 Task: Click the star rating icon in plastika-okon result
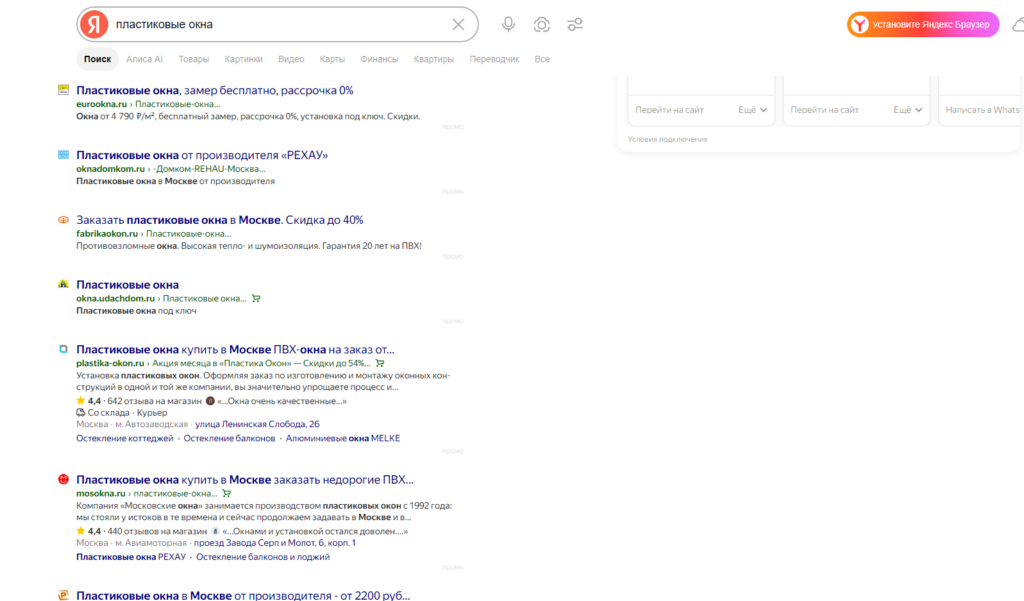[80, 400]
